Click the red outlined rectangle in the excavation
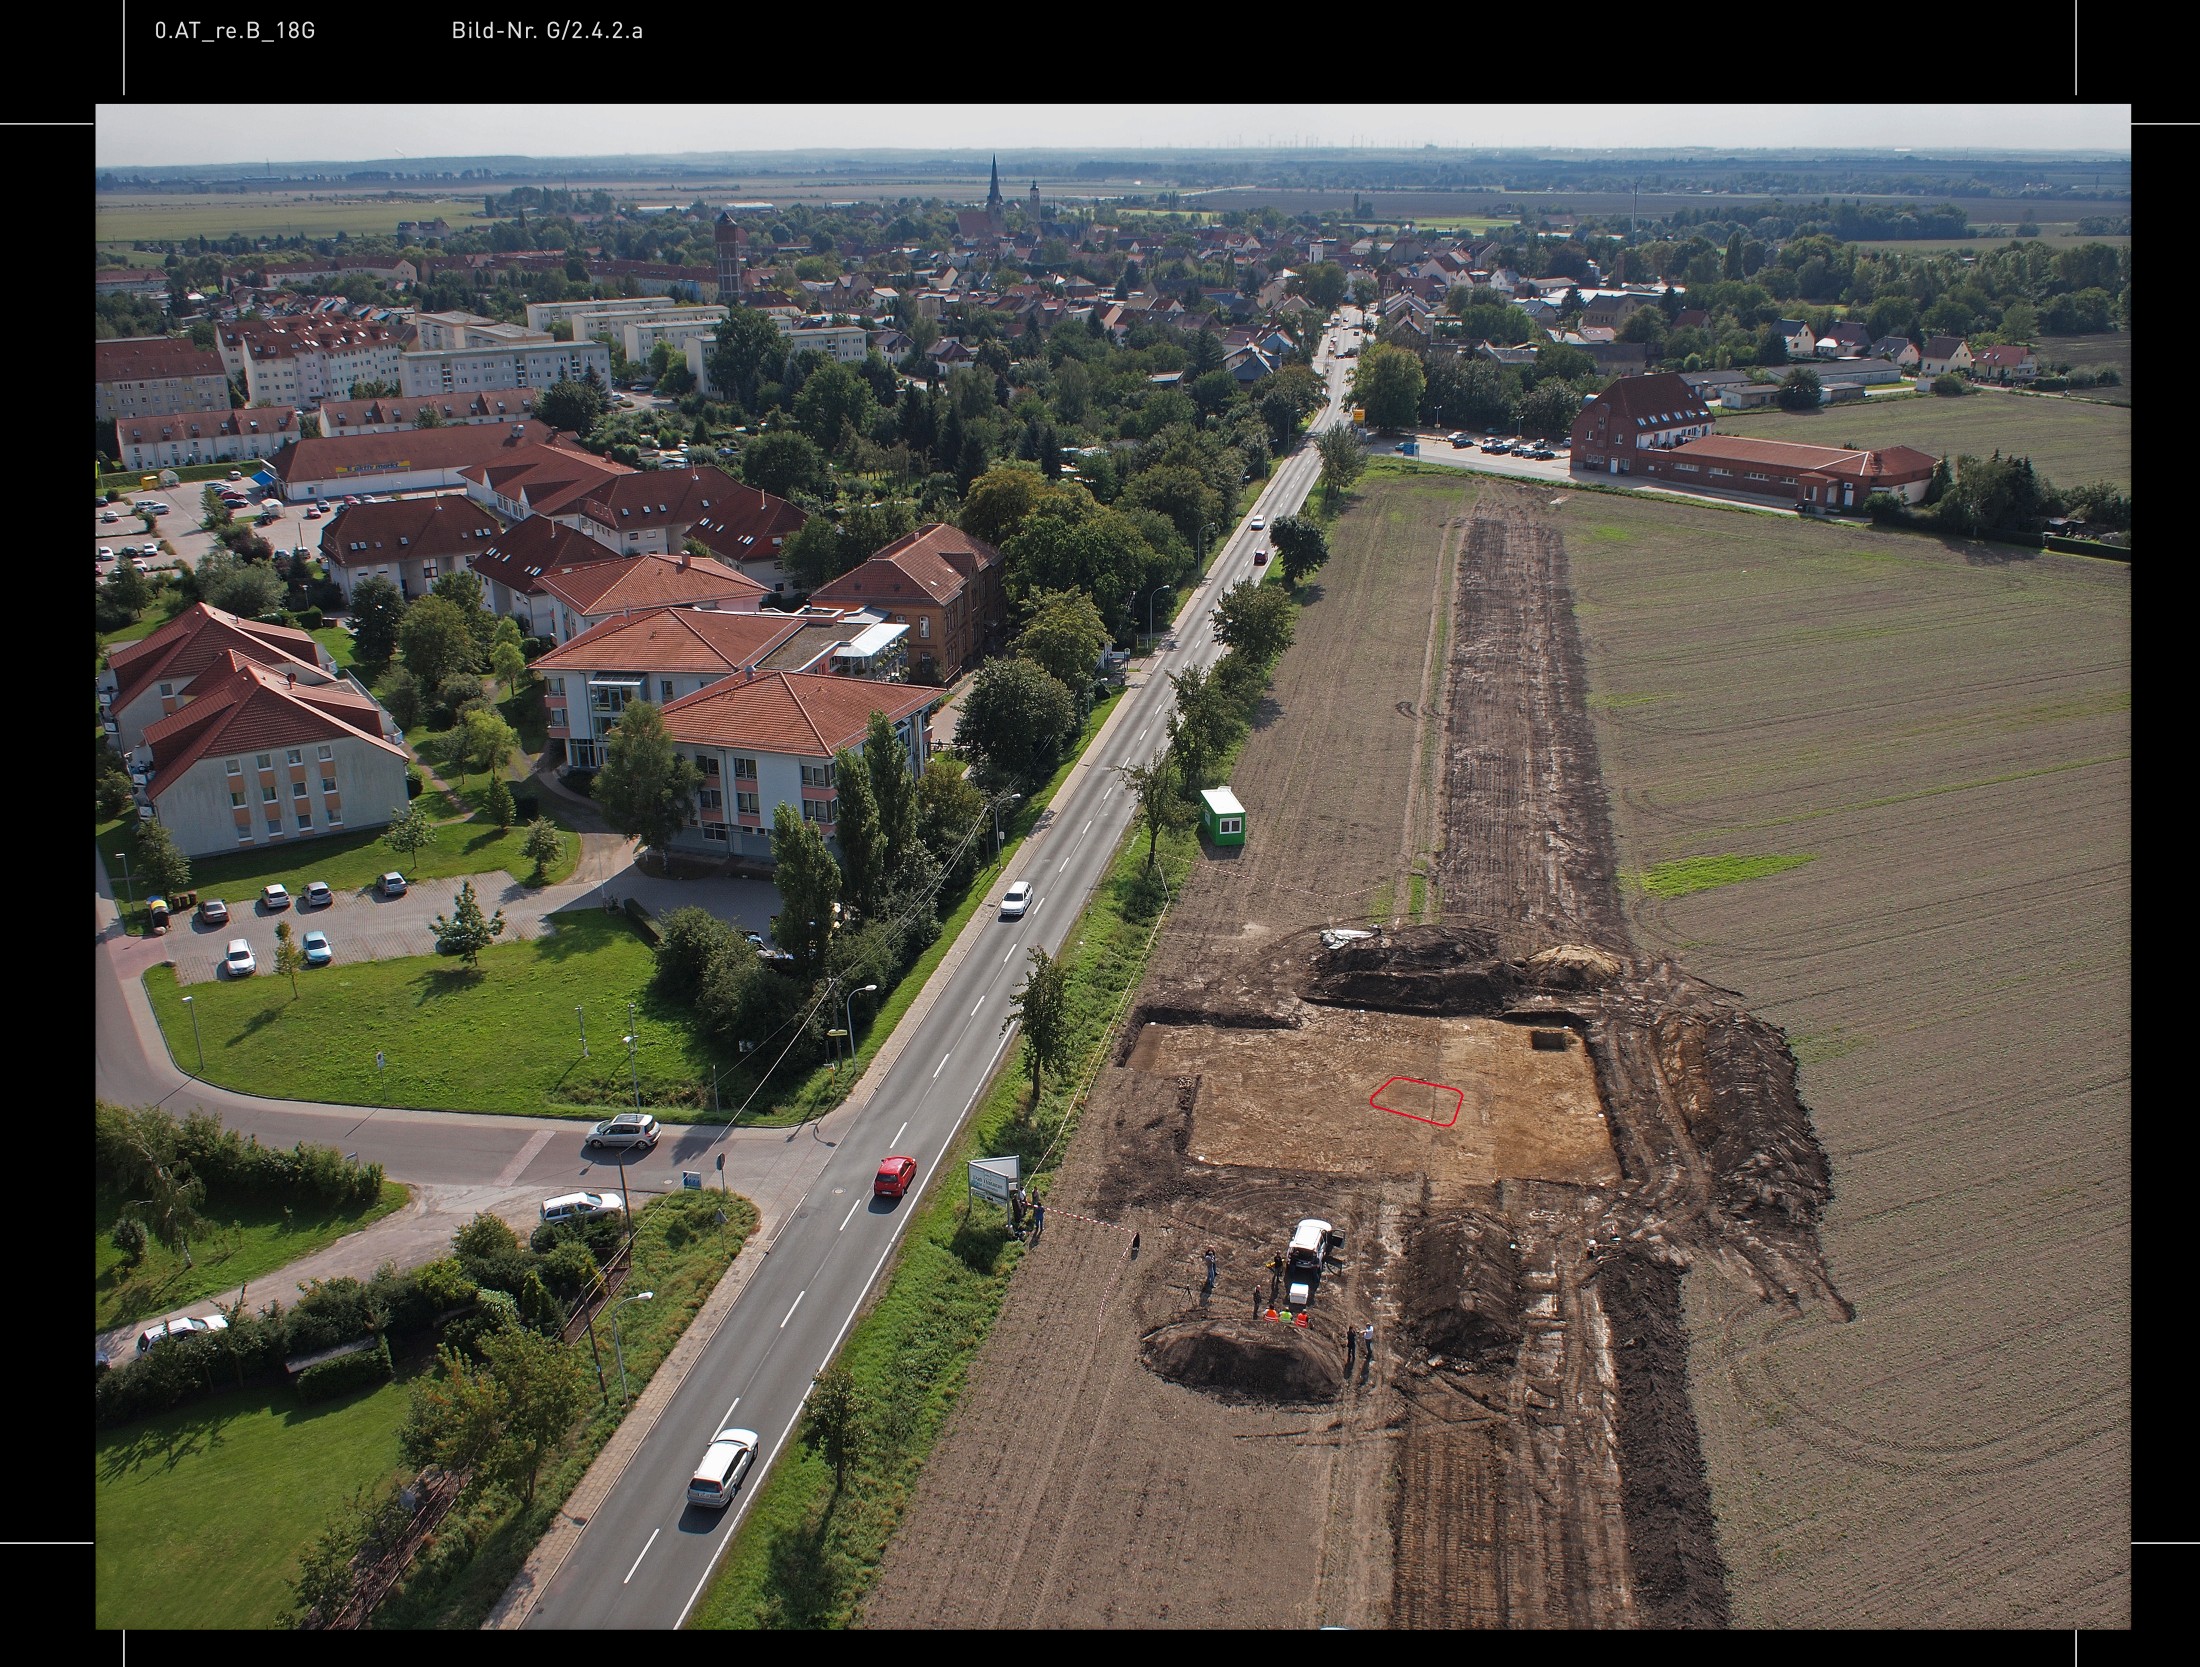Viewport: 2200px width, 1667px height. (1416, 1101)
